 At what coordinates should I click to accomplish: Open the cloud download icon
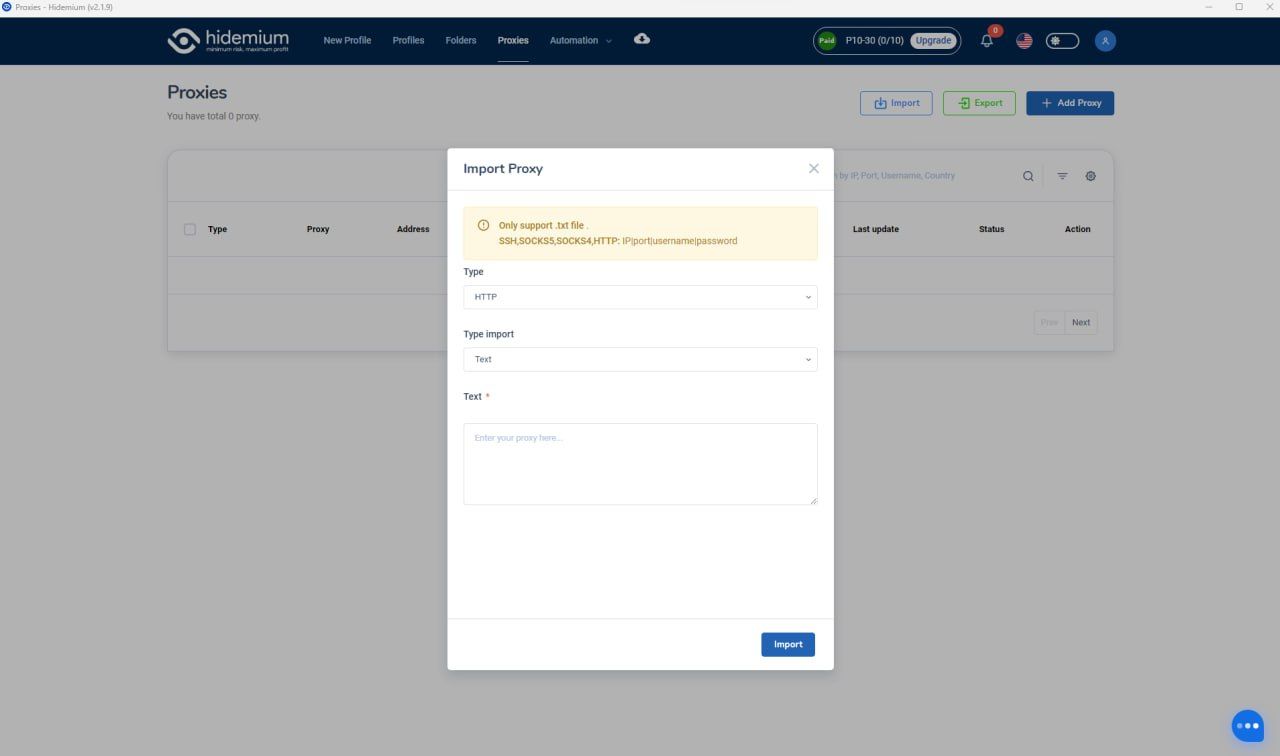point(642,39)
